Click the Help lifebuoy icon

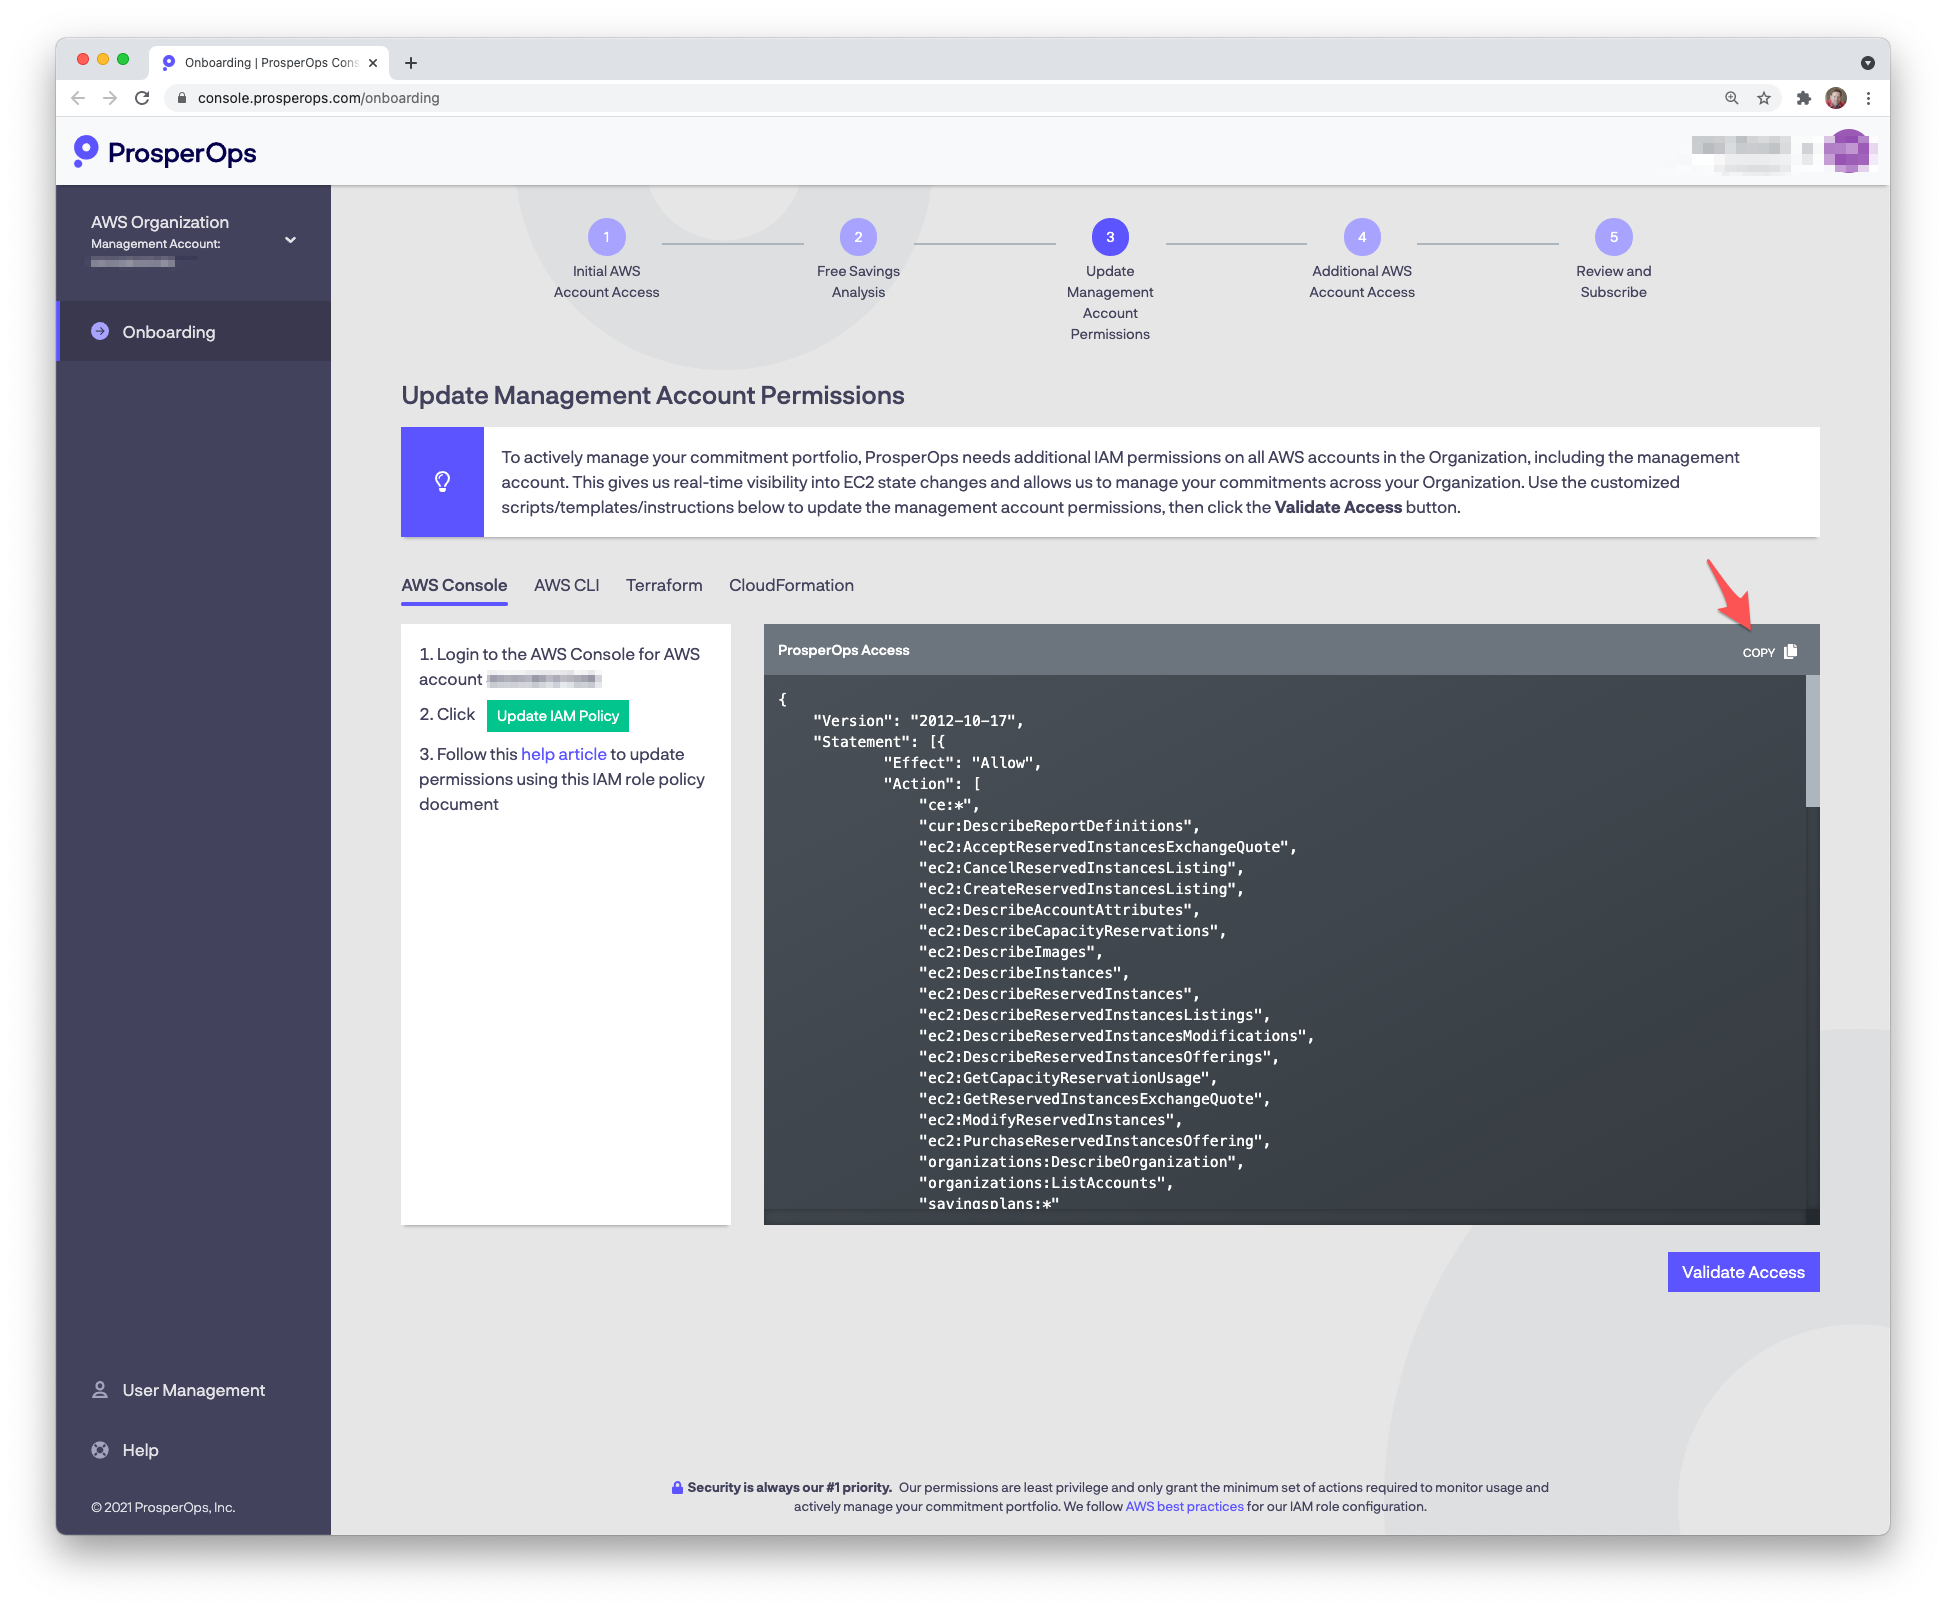pos(100,1450)
